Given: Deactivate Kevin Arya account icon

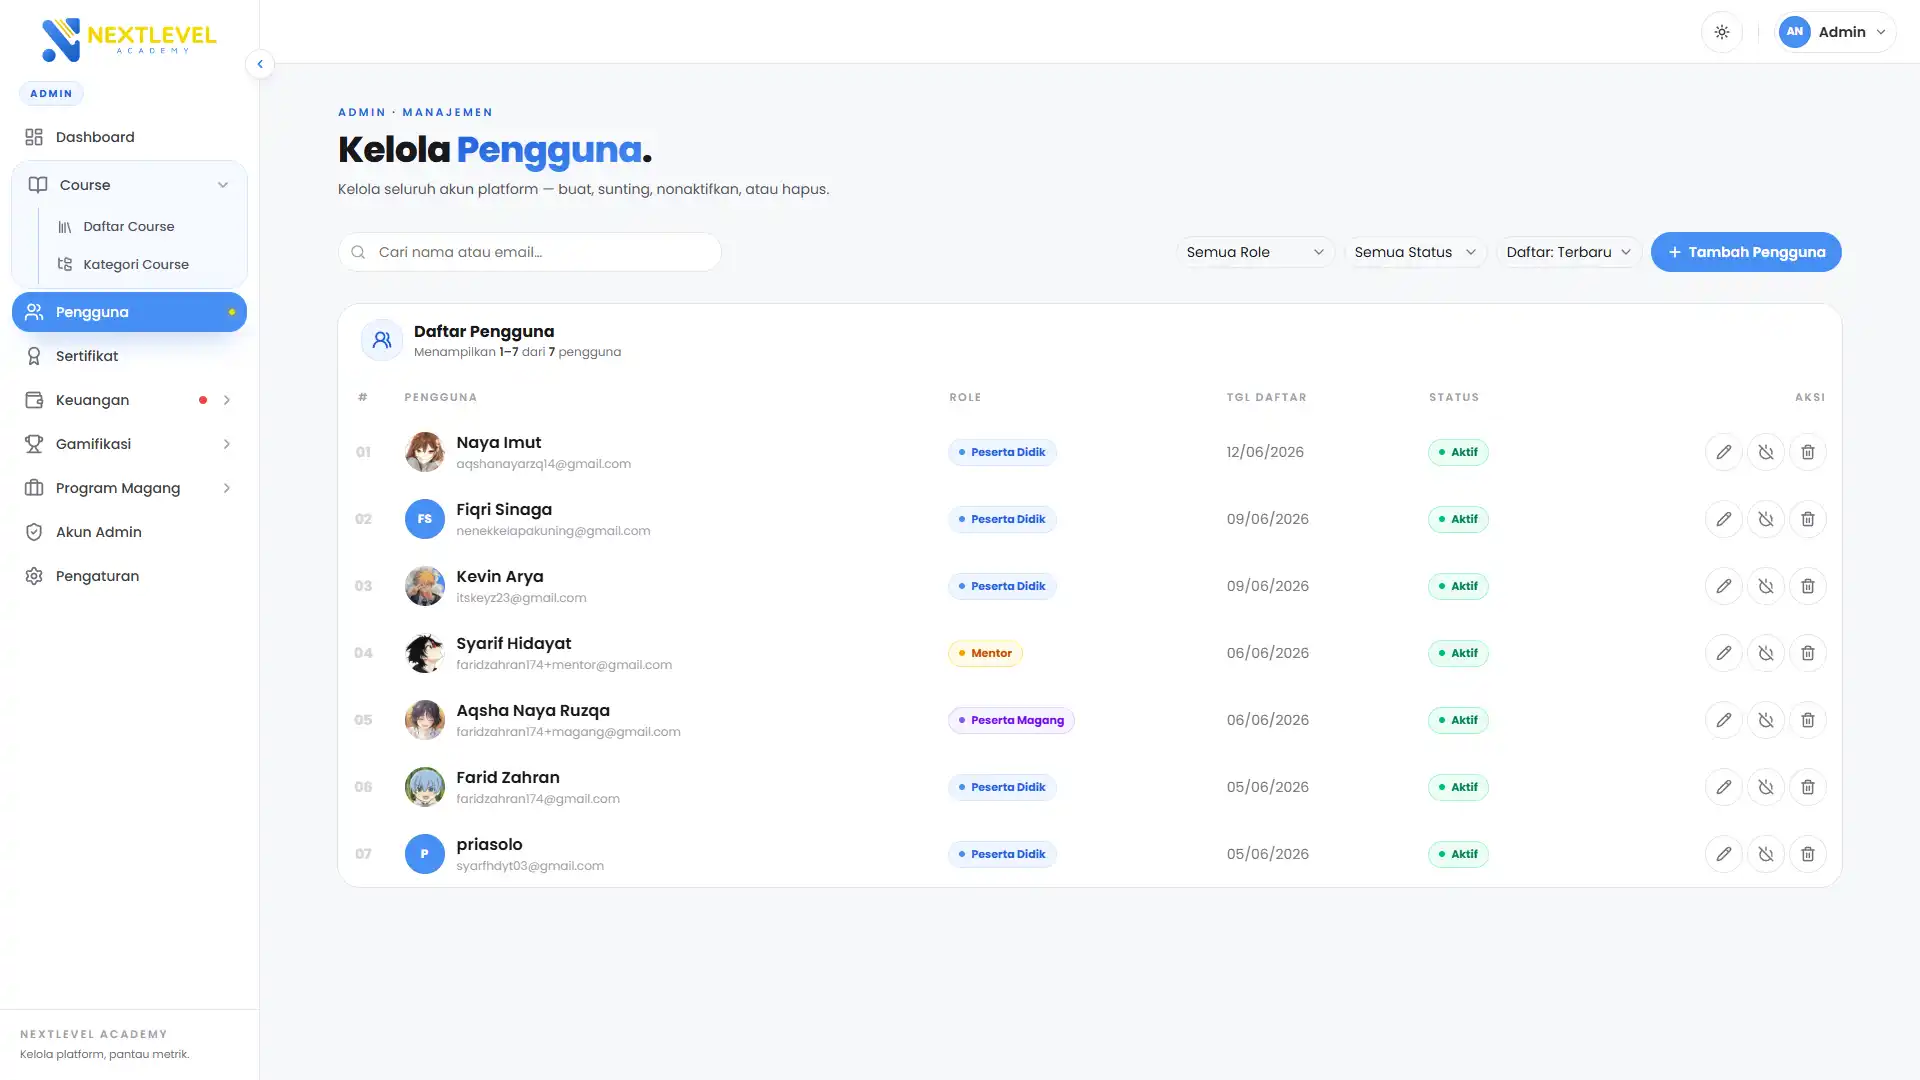Looking at the screenshot, I should [1765, 586].
